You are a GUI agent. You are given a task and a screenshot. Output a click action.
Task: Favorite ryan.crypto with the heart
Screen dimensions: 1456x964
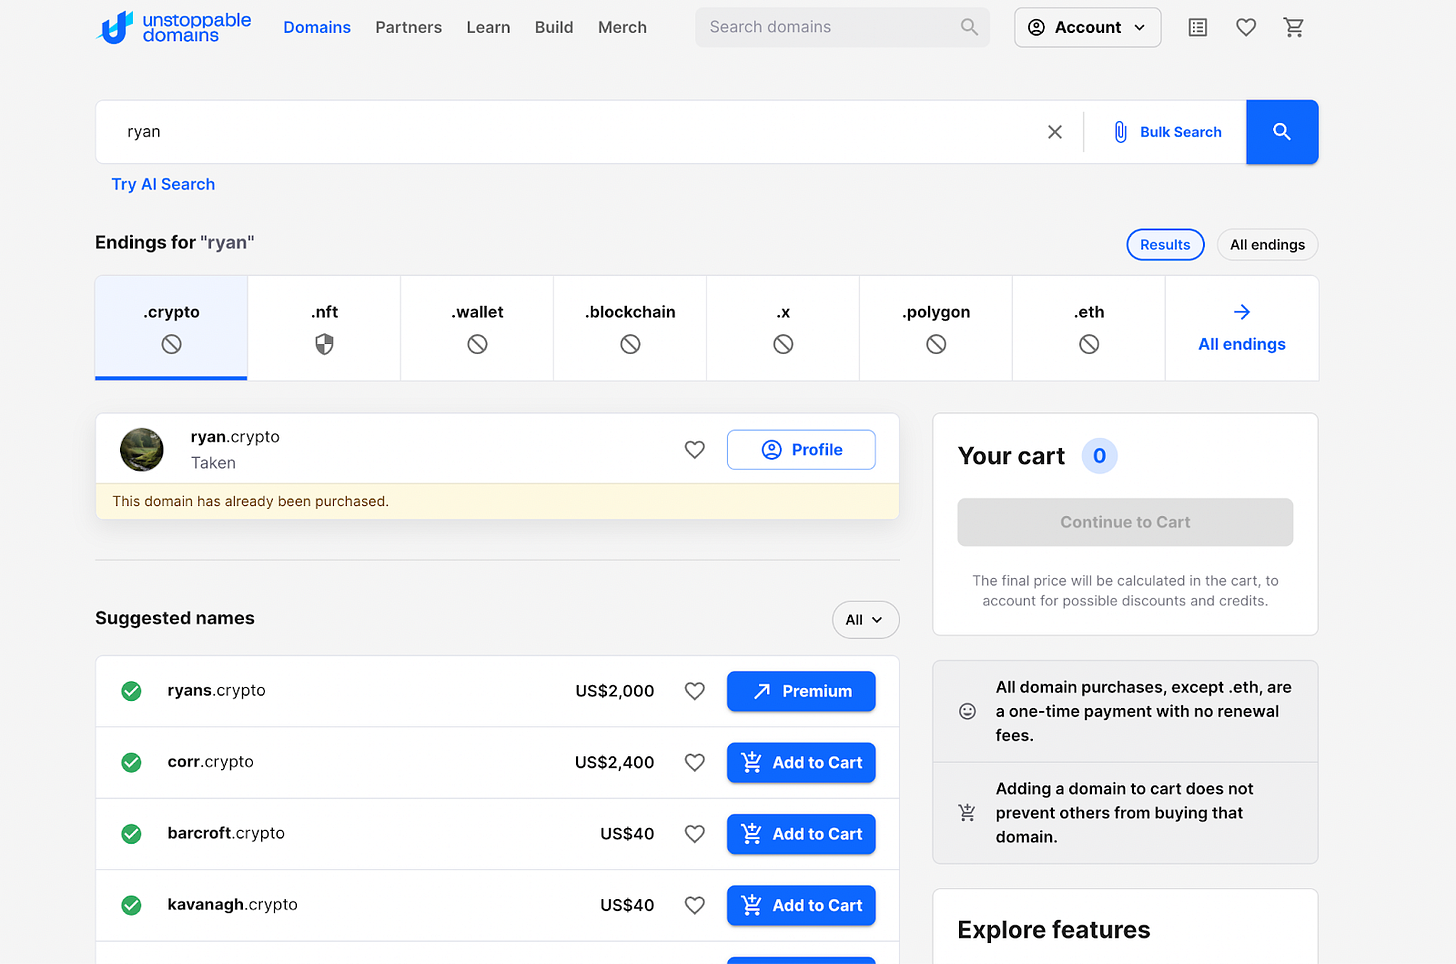(695, 450)
